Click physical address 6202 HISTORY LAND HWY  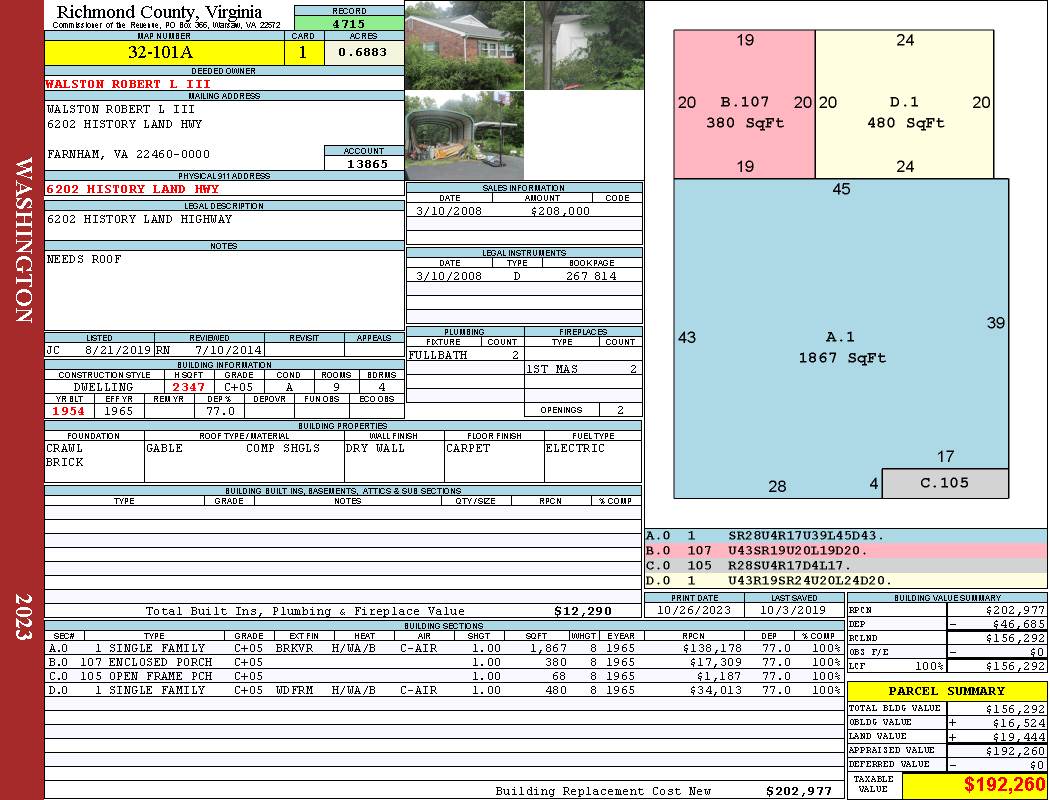coord(133,189)
